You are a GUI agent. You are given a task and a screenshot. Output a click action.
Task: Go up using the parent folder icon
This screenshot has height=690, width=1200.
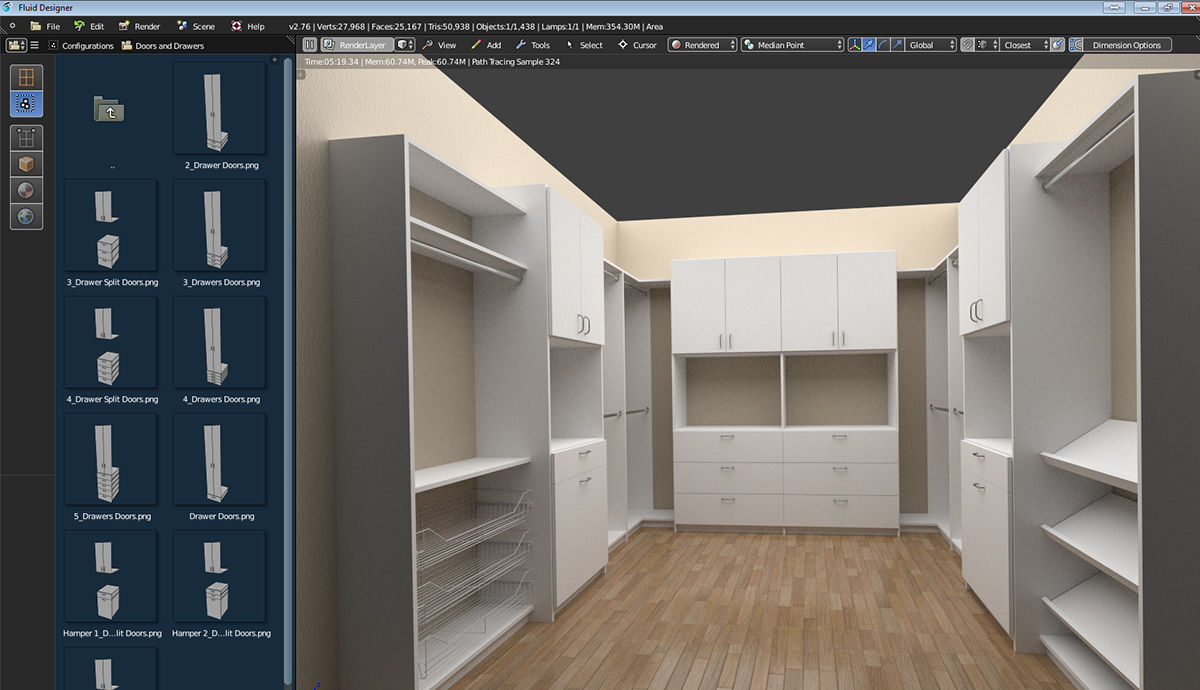(x=109, y=109)
